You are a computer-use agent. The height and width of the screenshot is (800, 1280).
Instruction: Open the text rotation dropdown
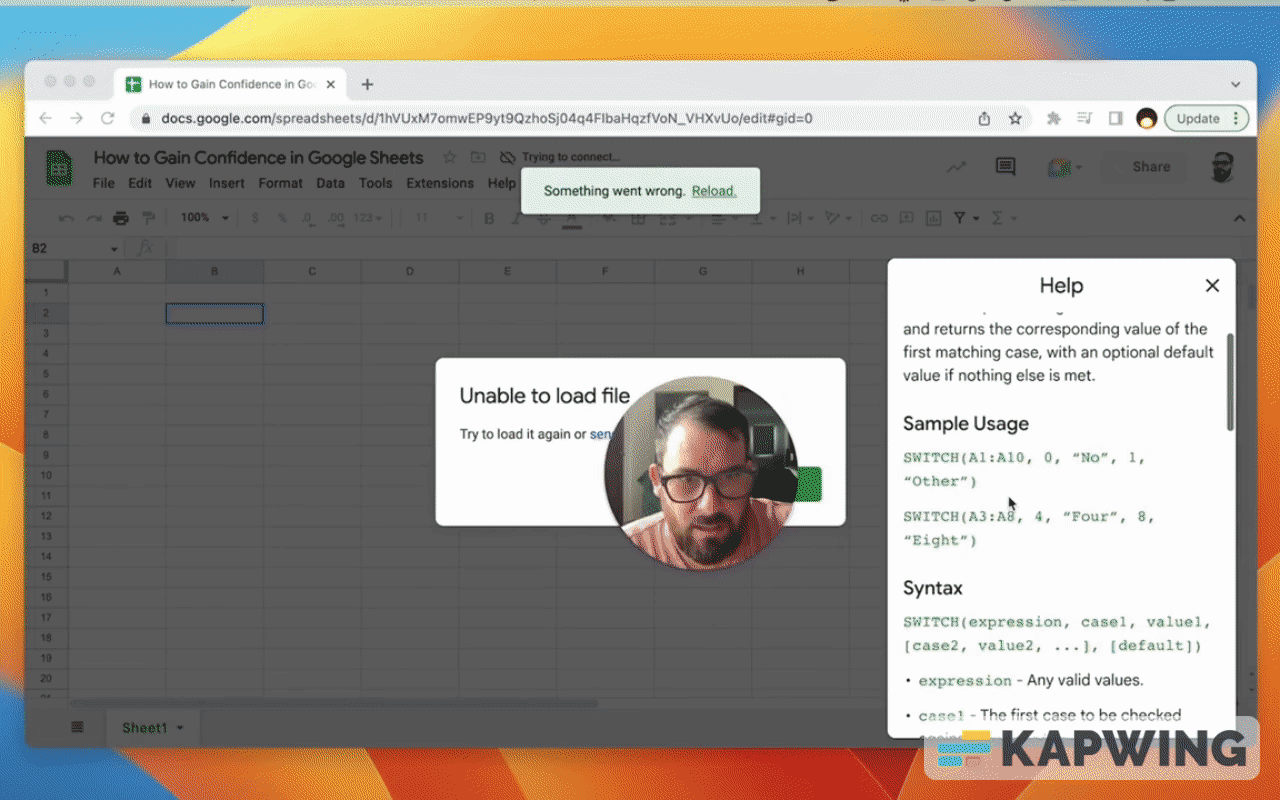click(x=836, y=218)
